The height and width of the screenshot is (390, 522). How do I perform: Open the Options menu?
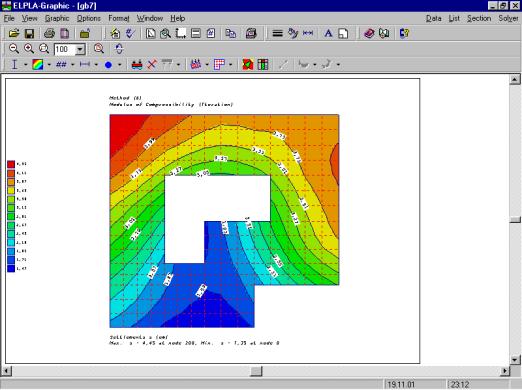click(x=89, y=18)
